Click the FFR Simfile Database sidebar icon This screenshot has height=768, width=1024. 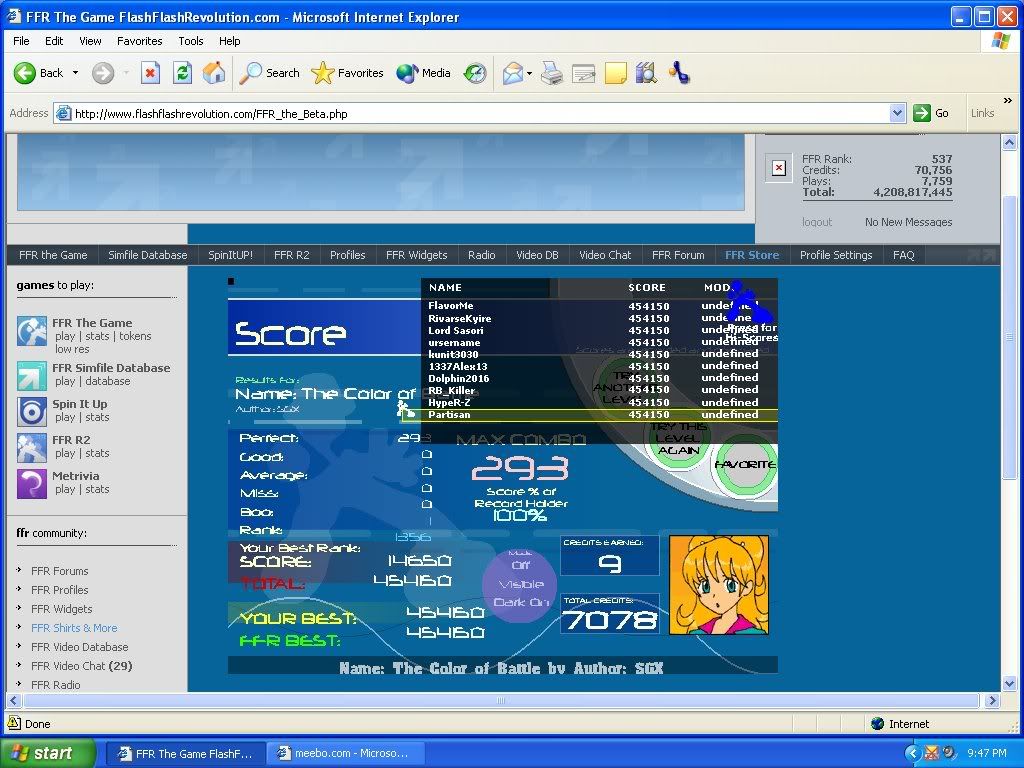coord(32,375)
